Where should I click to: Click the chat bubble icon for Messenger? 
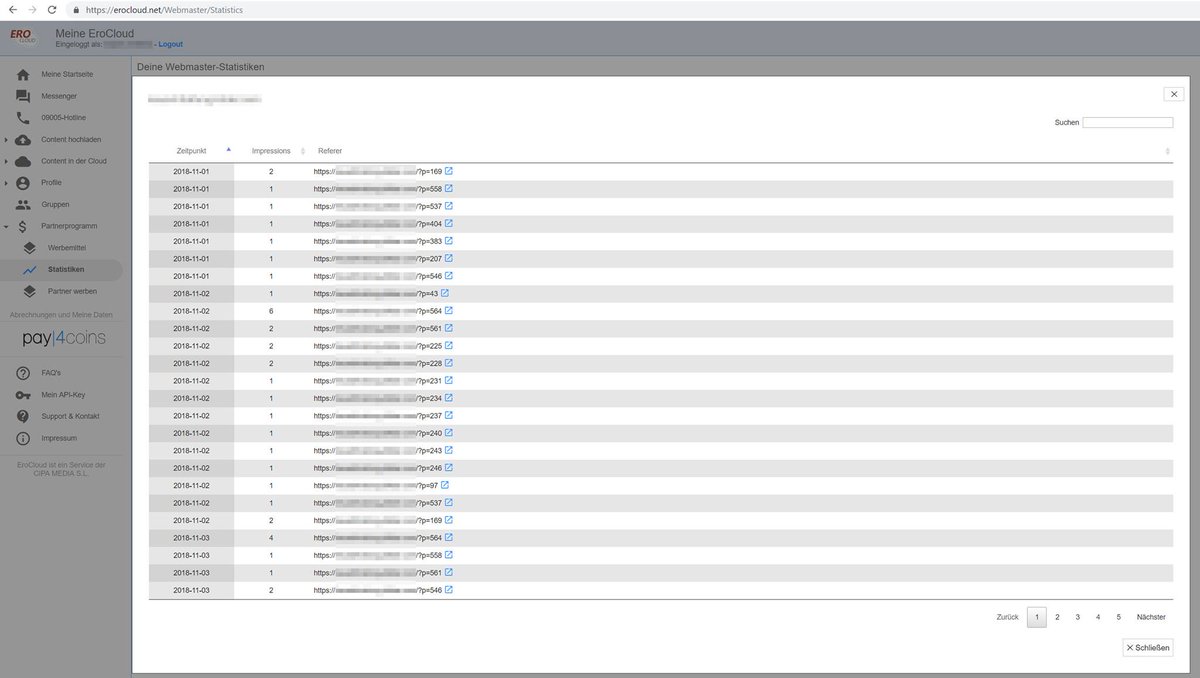point(23,96)
